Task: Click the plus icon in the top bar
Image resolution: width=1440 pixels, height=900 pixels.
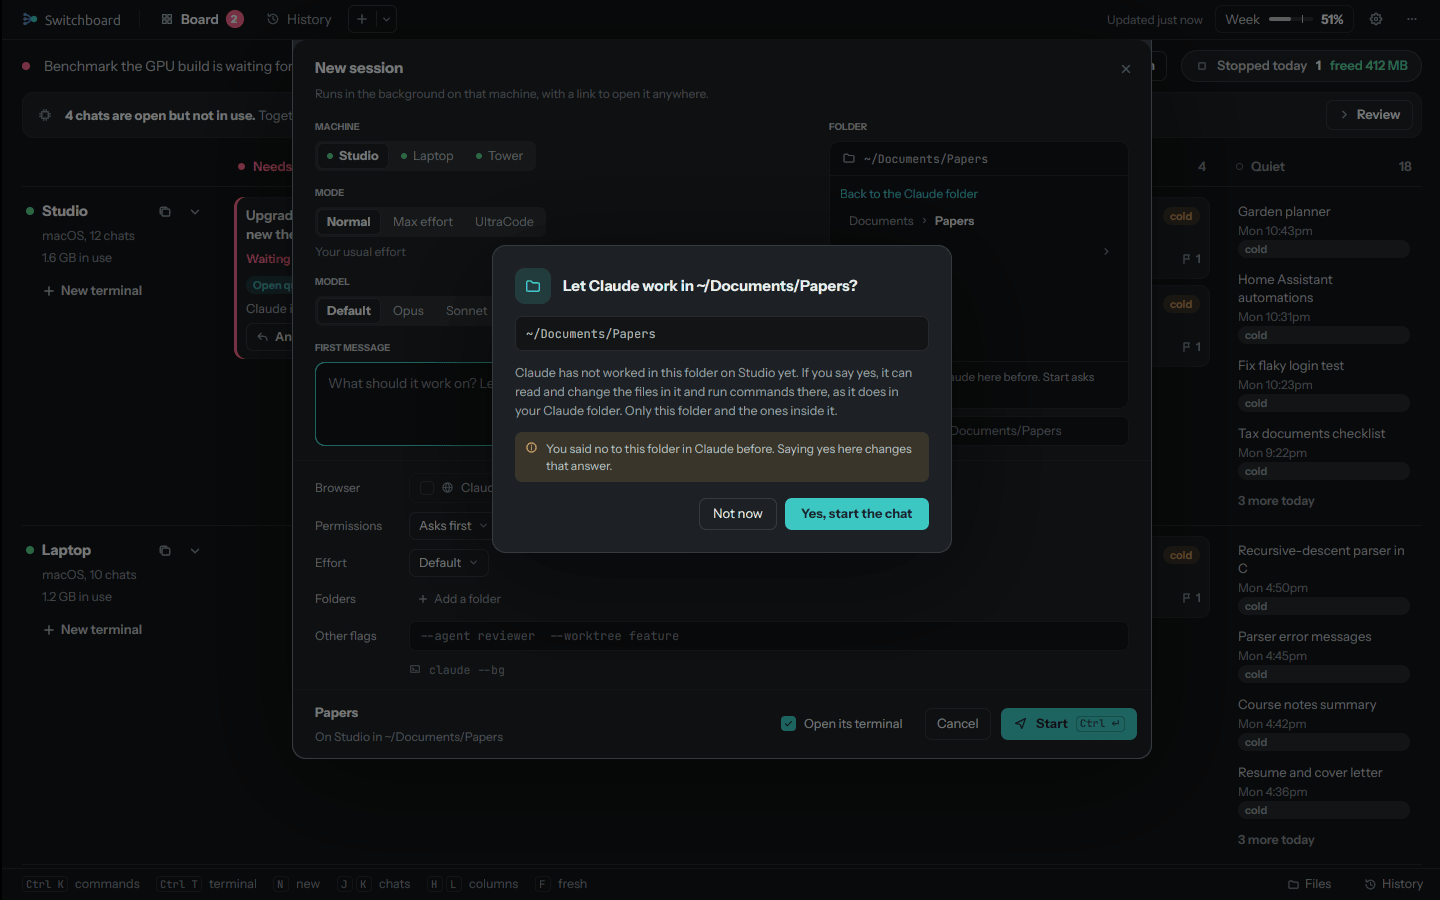Action: click(x=362, y=19)
